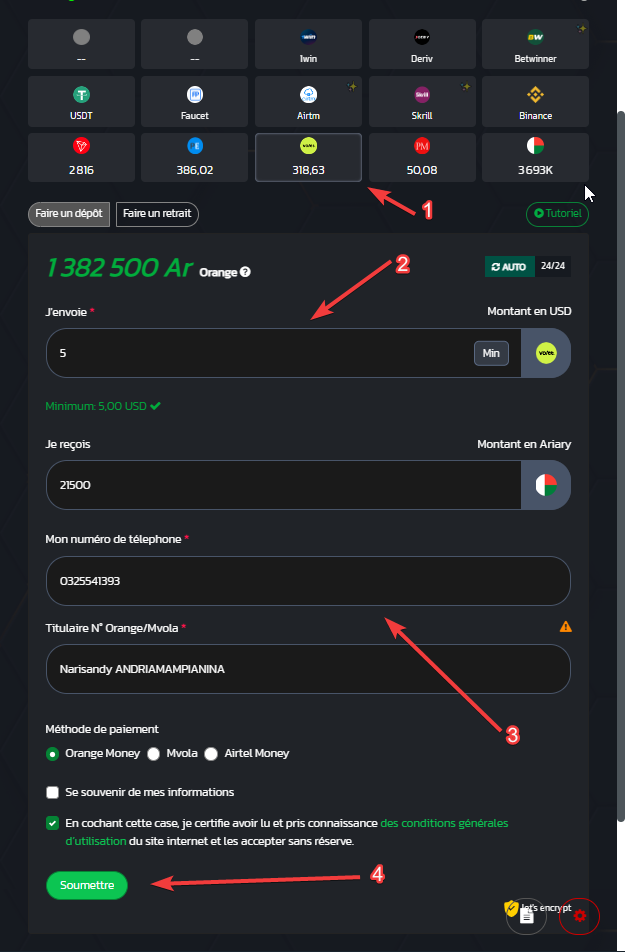
Task: Click the Min amount button
Action: point(491,353)
